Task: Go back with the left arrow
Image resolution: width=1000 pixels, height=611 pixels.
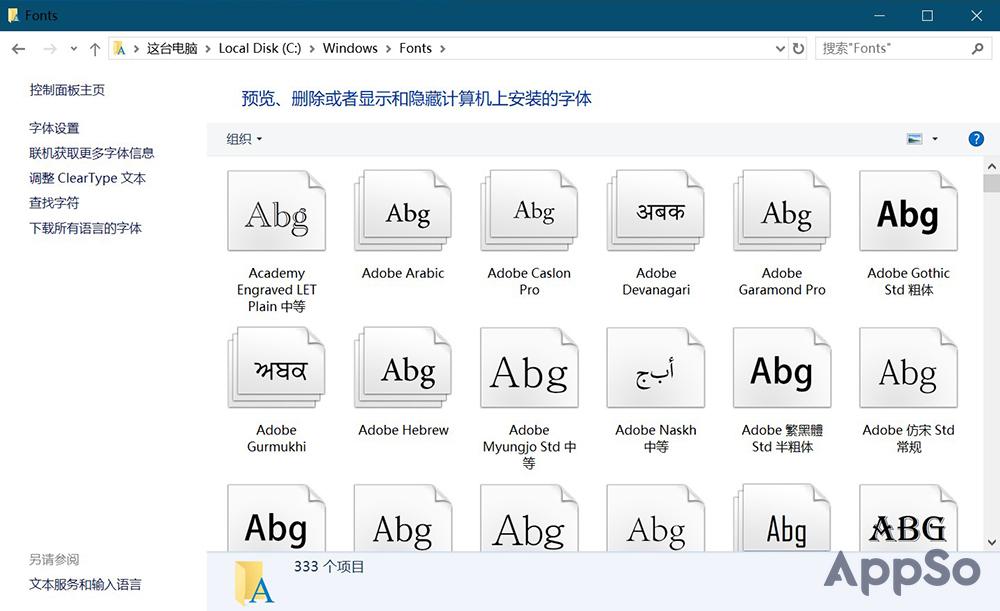Action: [18, 48]
